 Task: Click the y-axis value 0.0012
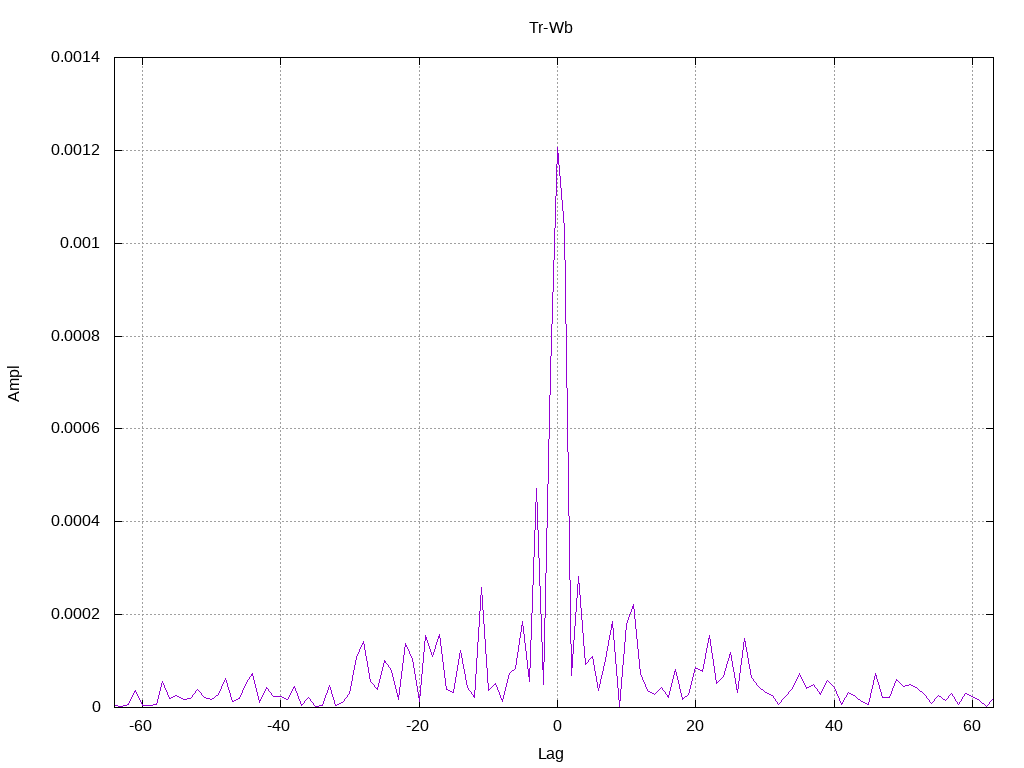coord(75,150)
